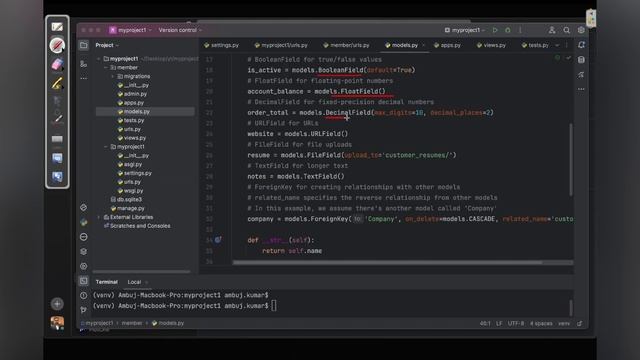The image size is (640, 360).
Task: Select the top whiteboard tool in annotation bar
Action: click(57, 27)
